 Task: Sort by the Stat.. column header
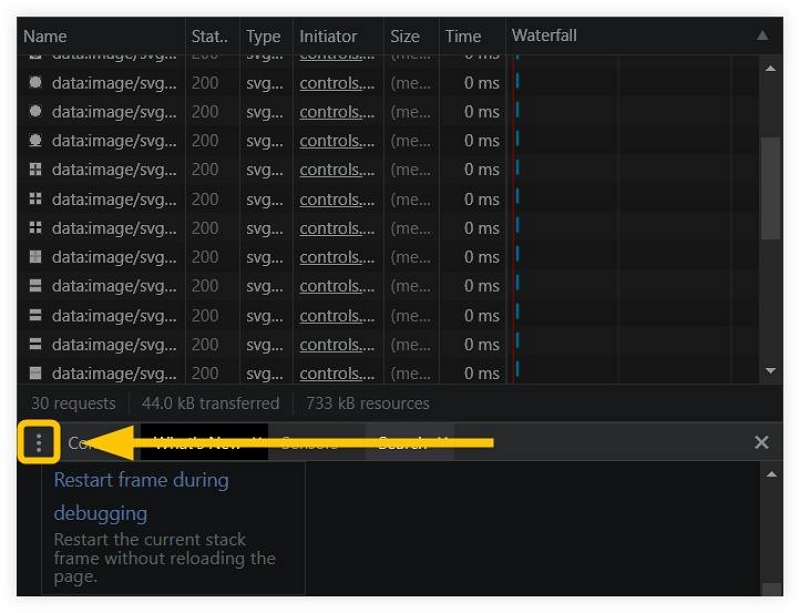click(x=212, y=36)
